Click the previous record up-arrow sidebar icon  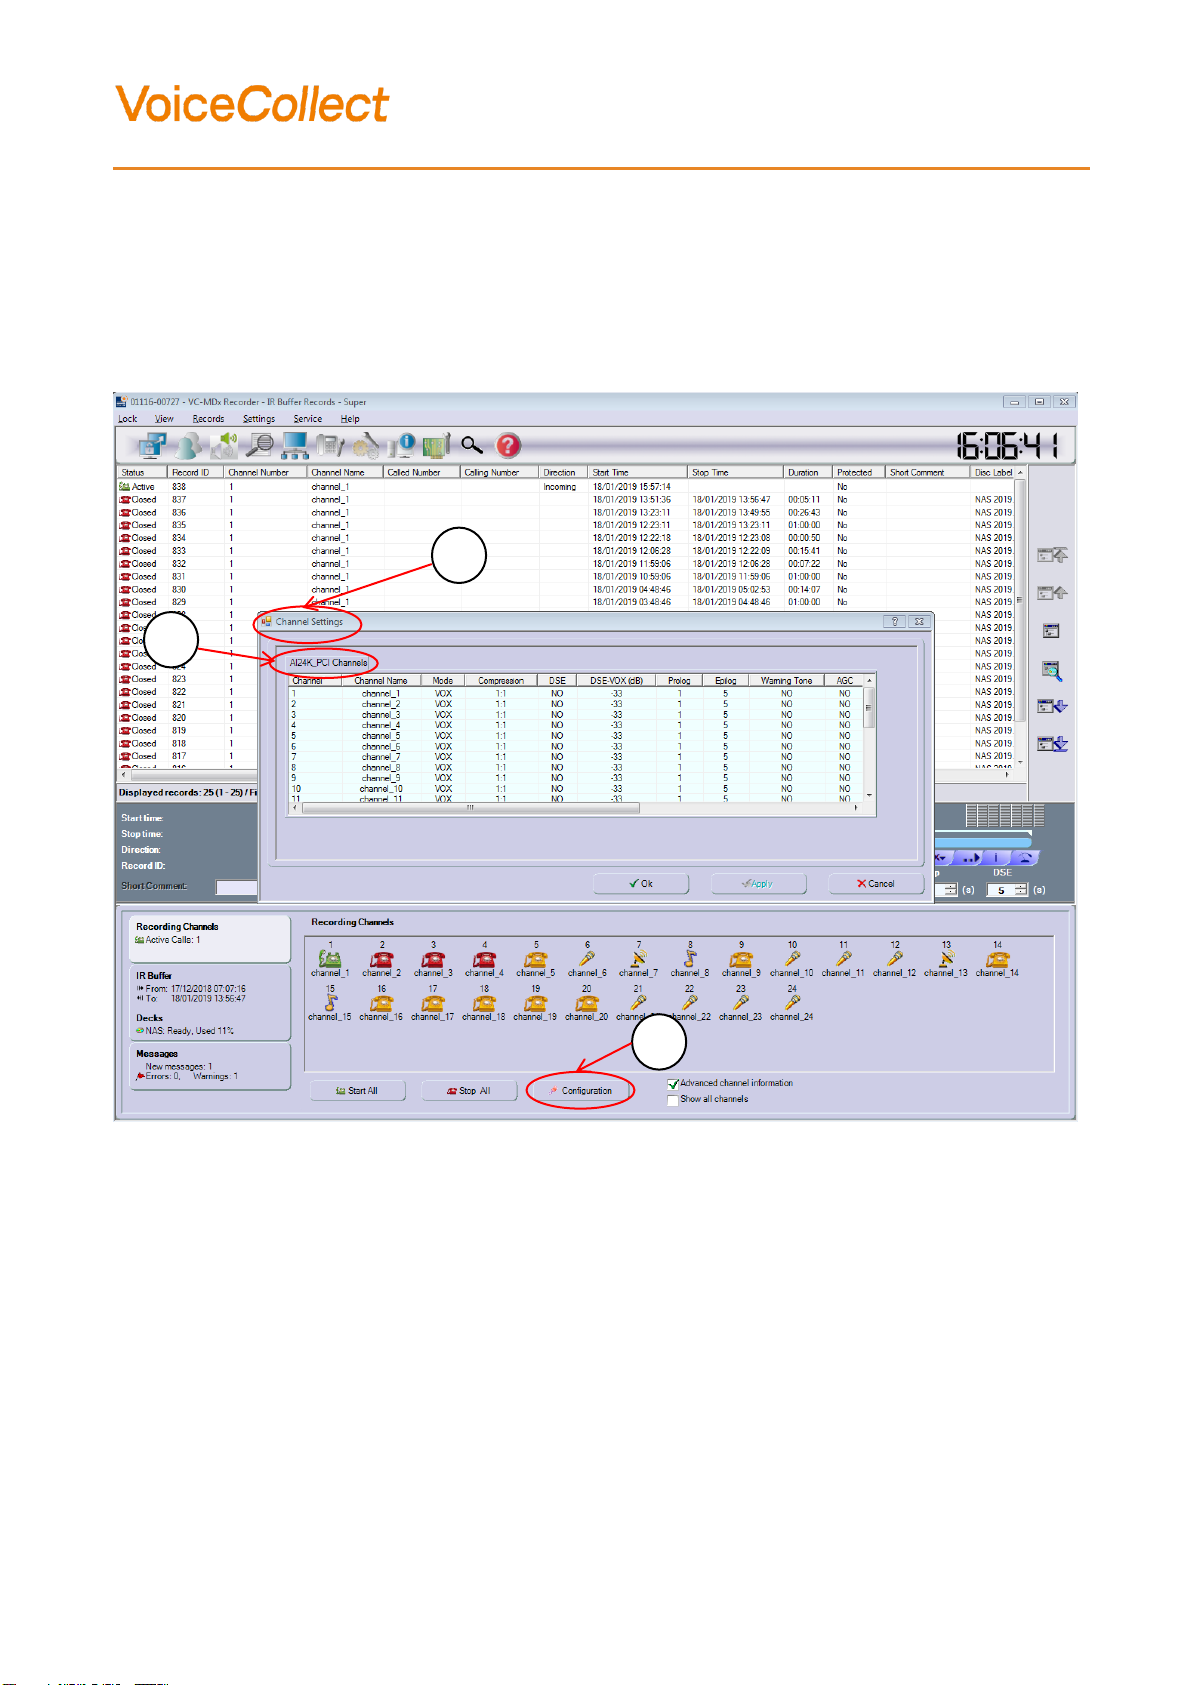coord(1052,593)
